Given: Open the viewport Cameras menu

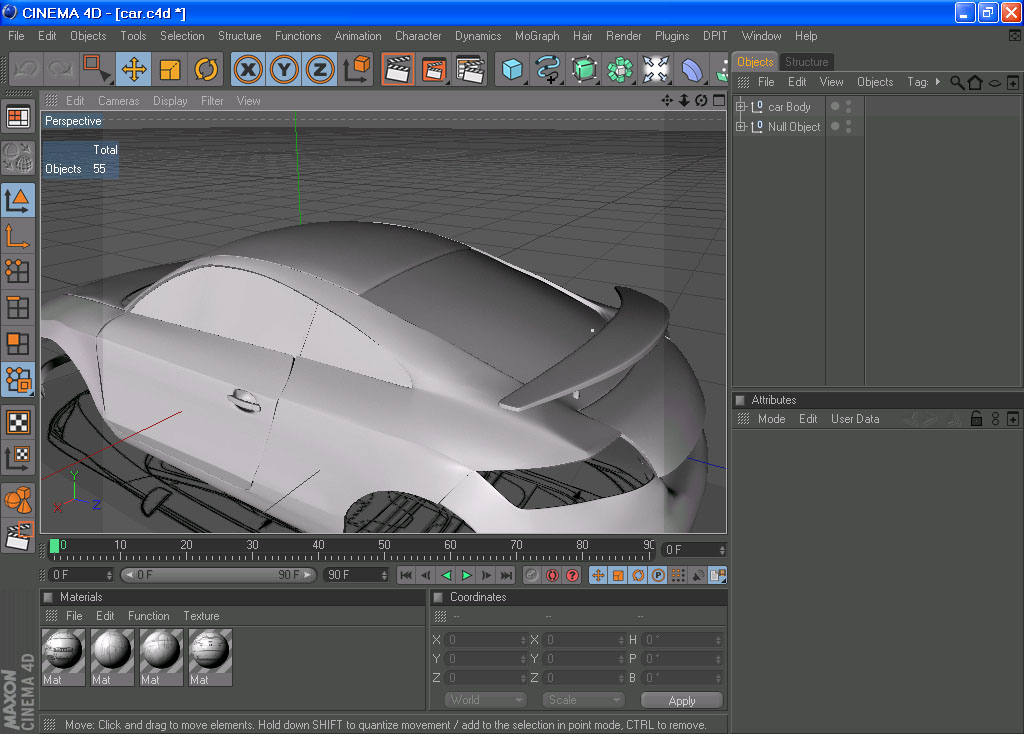Looking at the screenshot, I should click(118, 101).
